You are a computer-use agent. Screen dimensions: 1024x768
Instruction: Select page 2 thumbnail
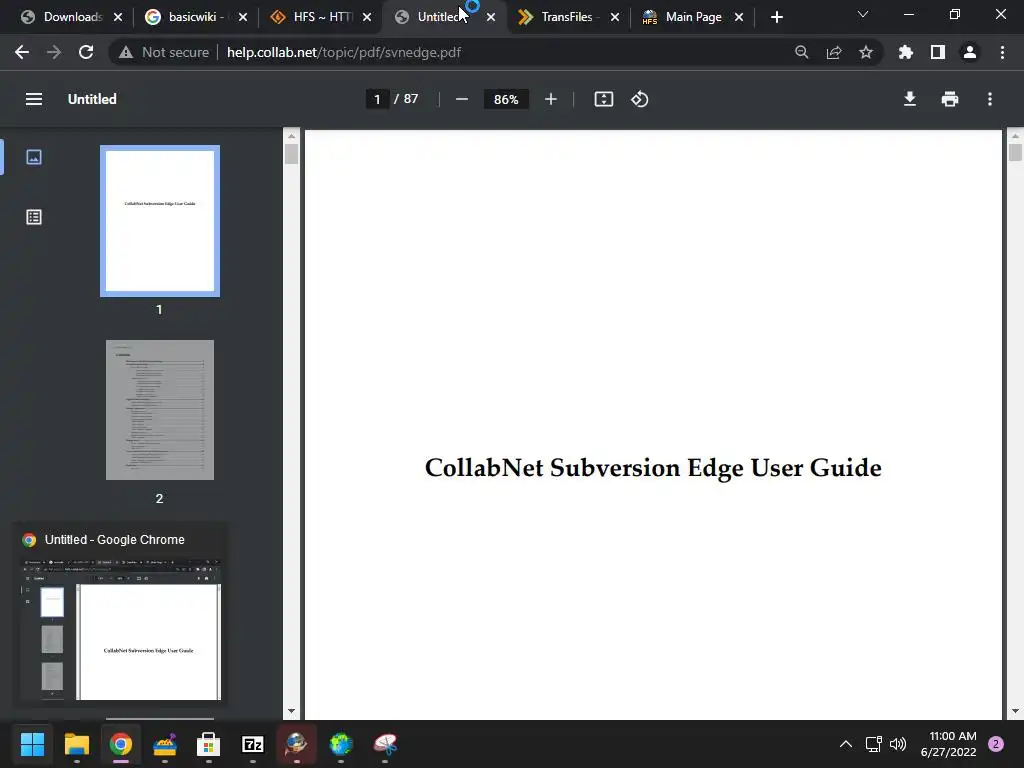(x=160, y=410)
